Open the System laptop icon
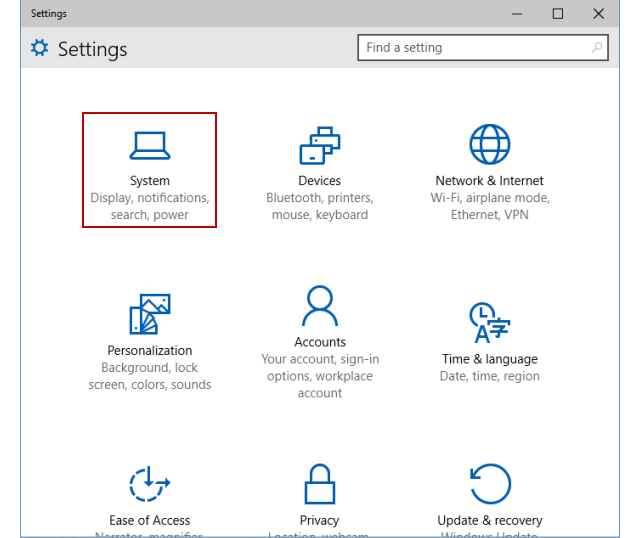Image resolution: width=640 pixels, height=538 pixels. pyautogui.click(x=150, y=145)
